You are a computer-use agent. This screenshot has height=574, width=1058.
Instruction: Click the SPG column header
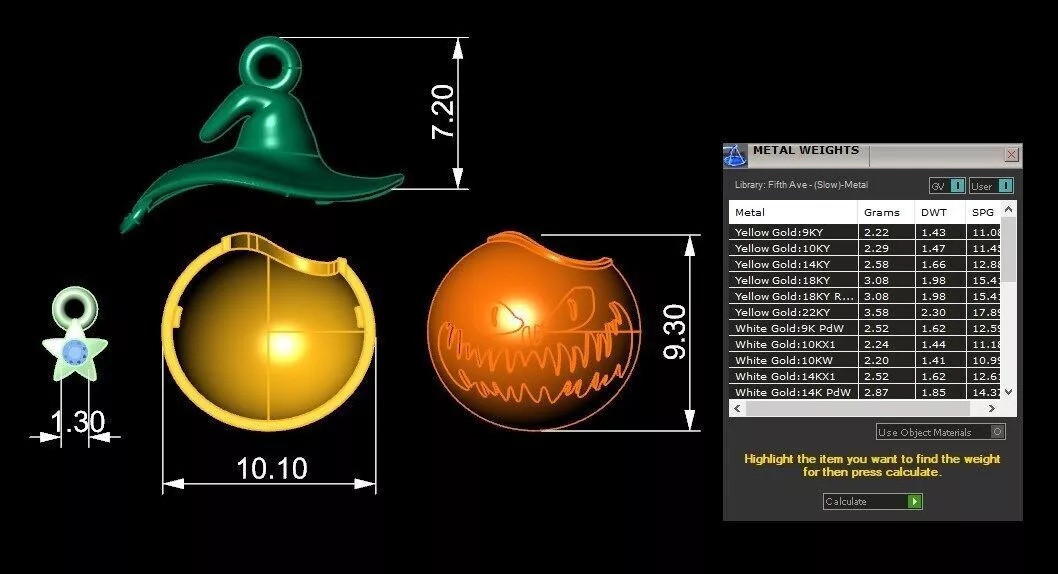coord(983,212)
